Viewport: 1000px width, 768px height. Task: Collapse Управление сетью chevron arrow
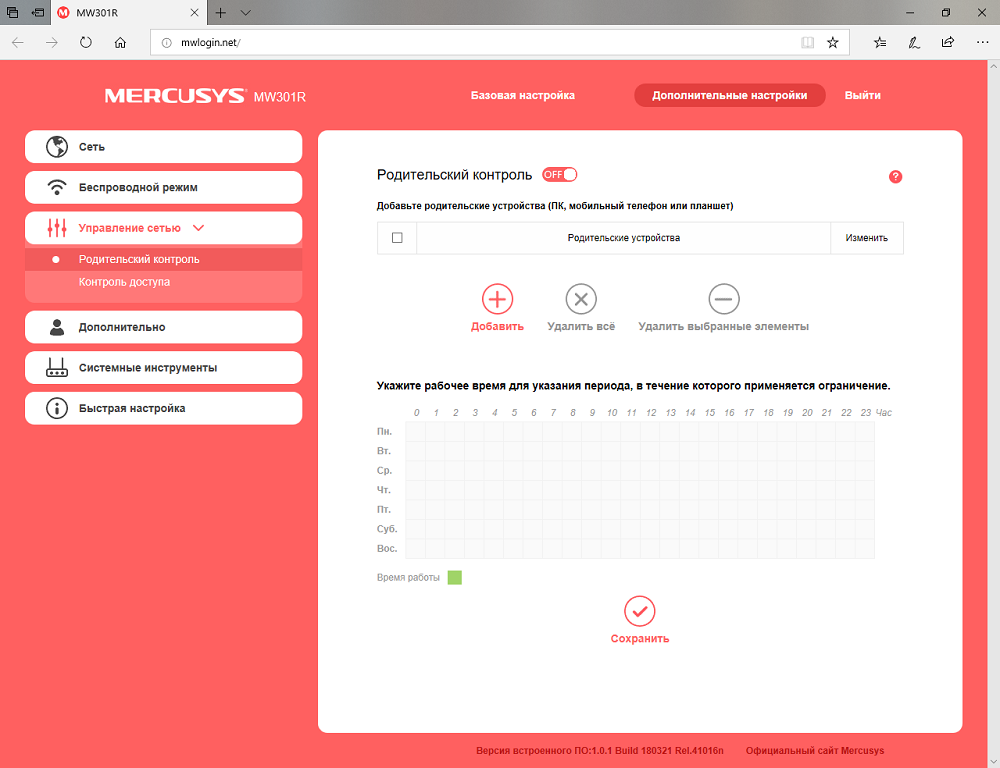coord(198,228)
